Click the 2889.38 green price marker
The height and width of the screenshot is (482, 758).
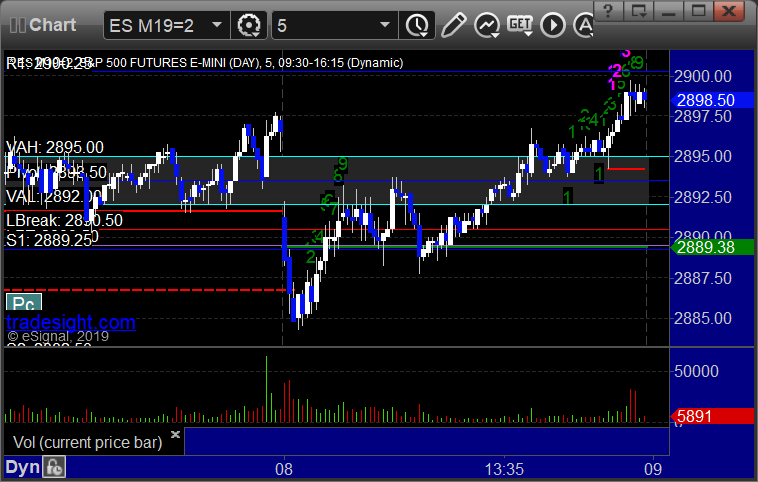click(712, 247)
